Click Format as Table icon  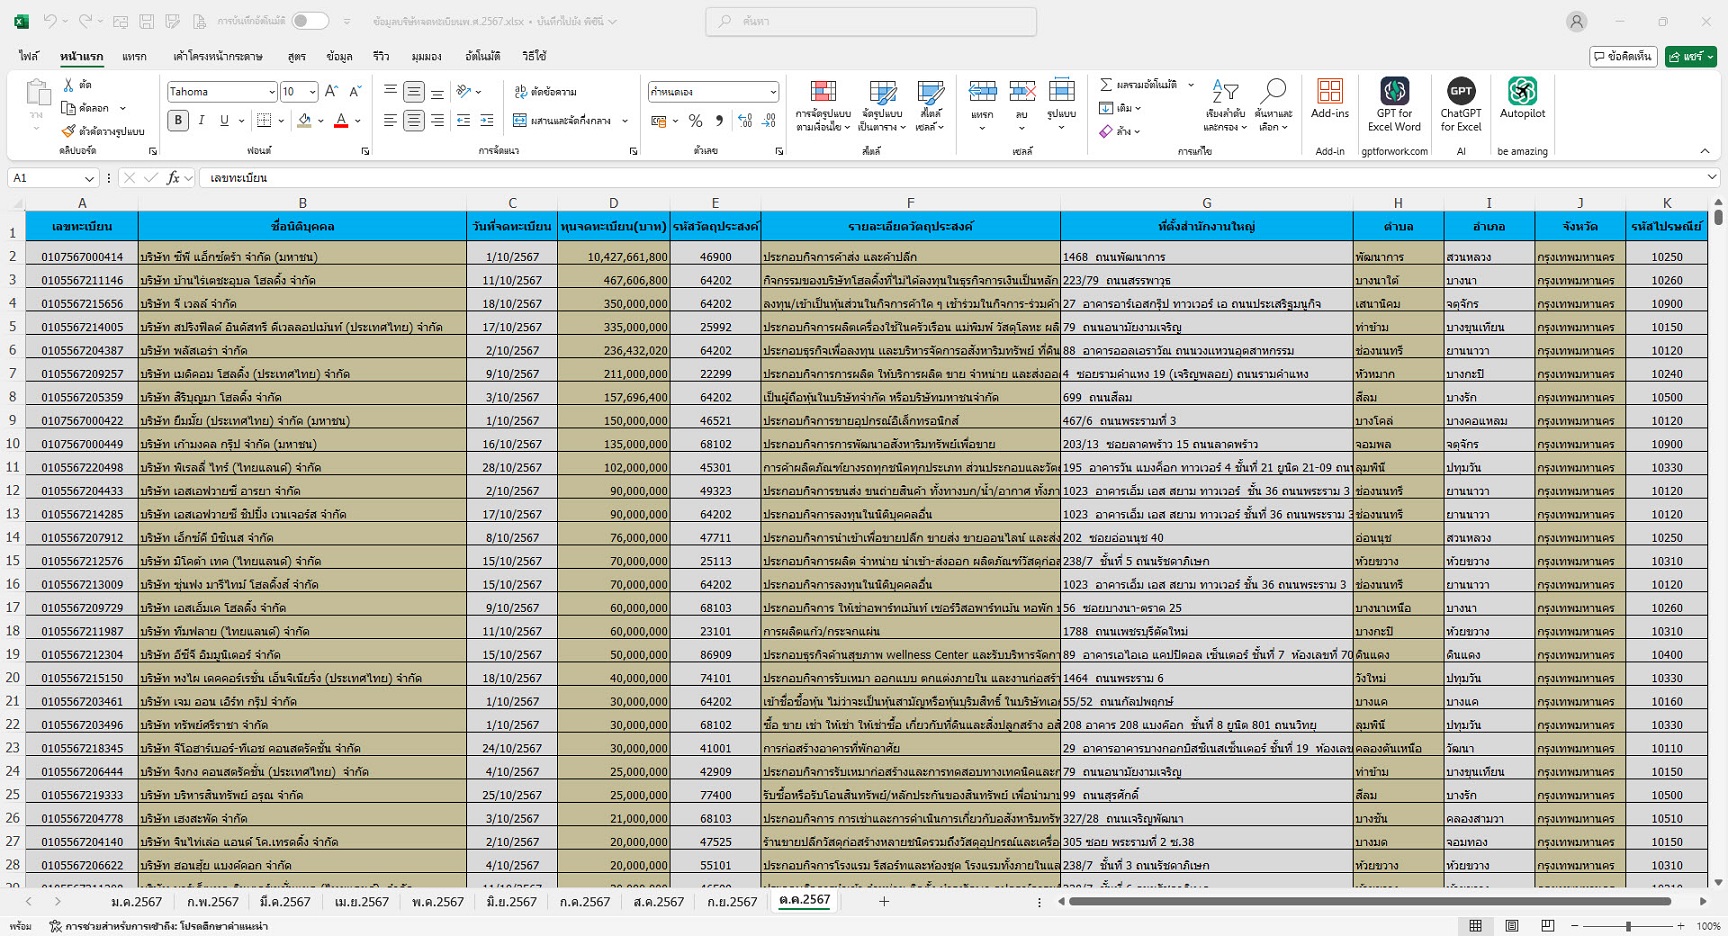click(x=882, y=92)
